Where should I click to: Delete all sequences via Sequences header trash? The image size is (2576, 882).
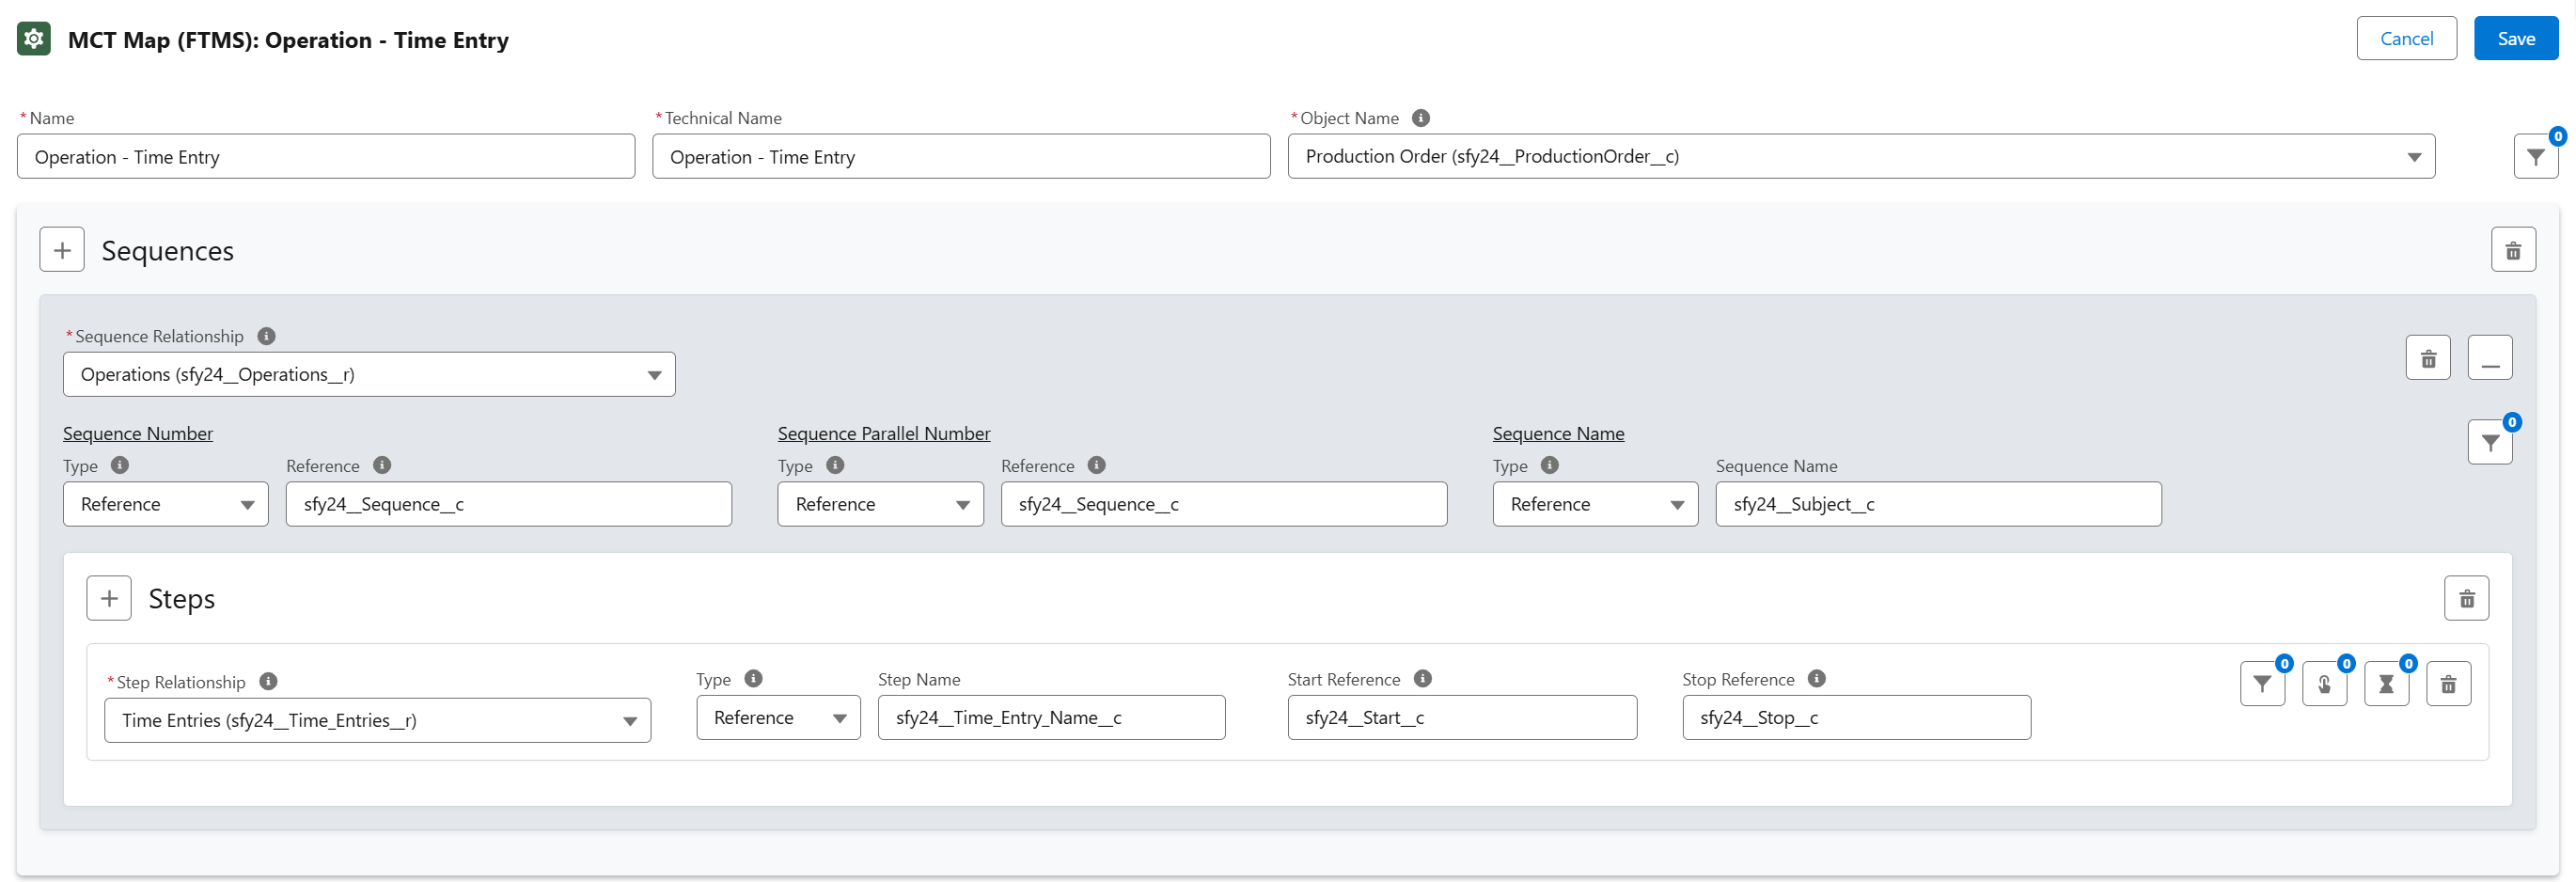coord(2512,250)
